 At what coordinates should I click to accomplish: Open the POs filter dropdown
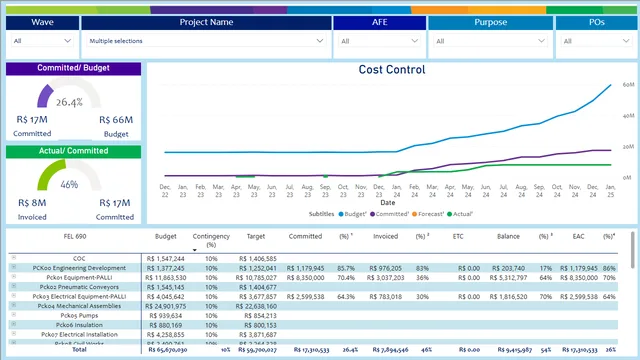(596, 41)
